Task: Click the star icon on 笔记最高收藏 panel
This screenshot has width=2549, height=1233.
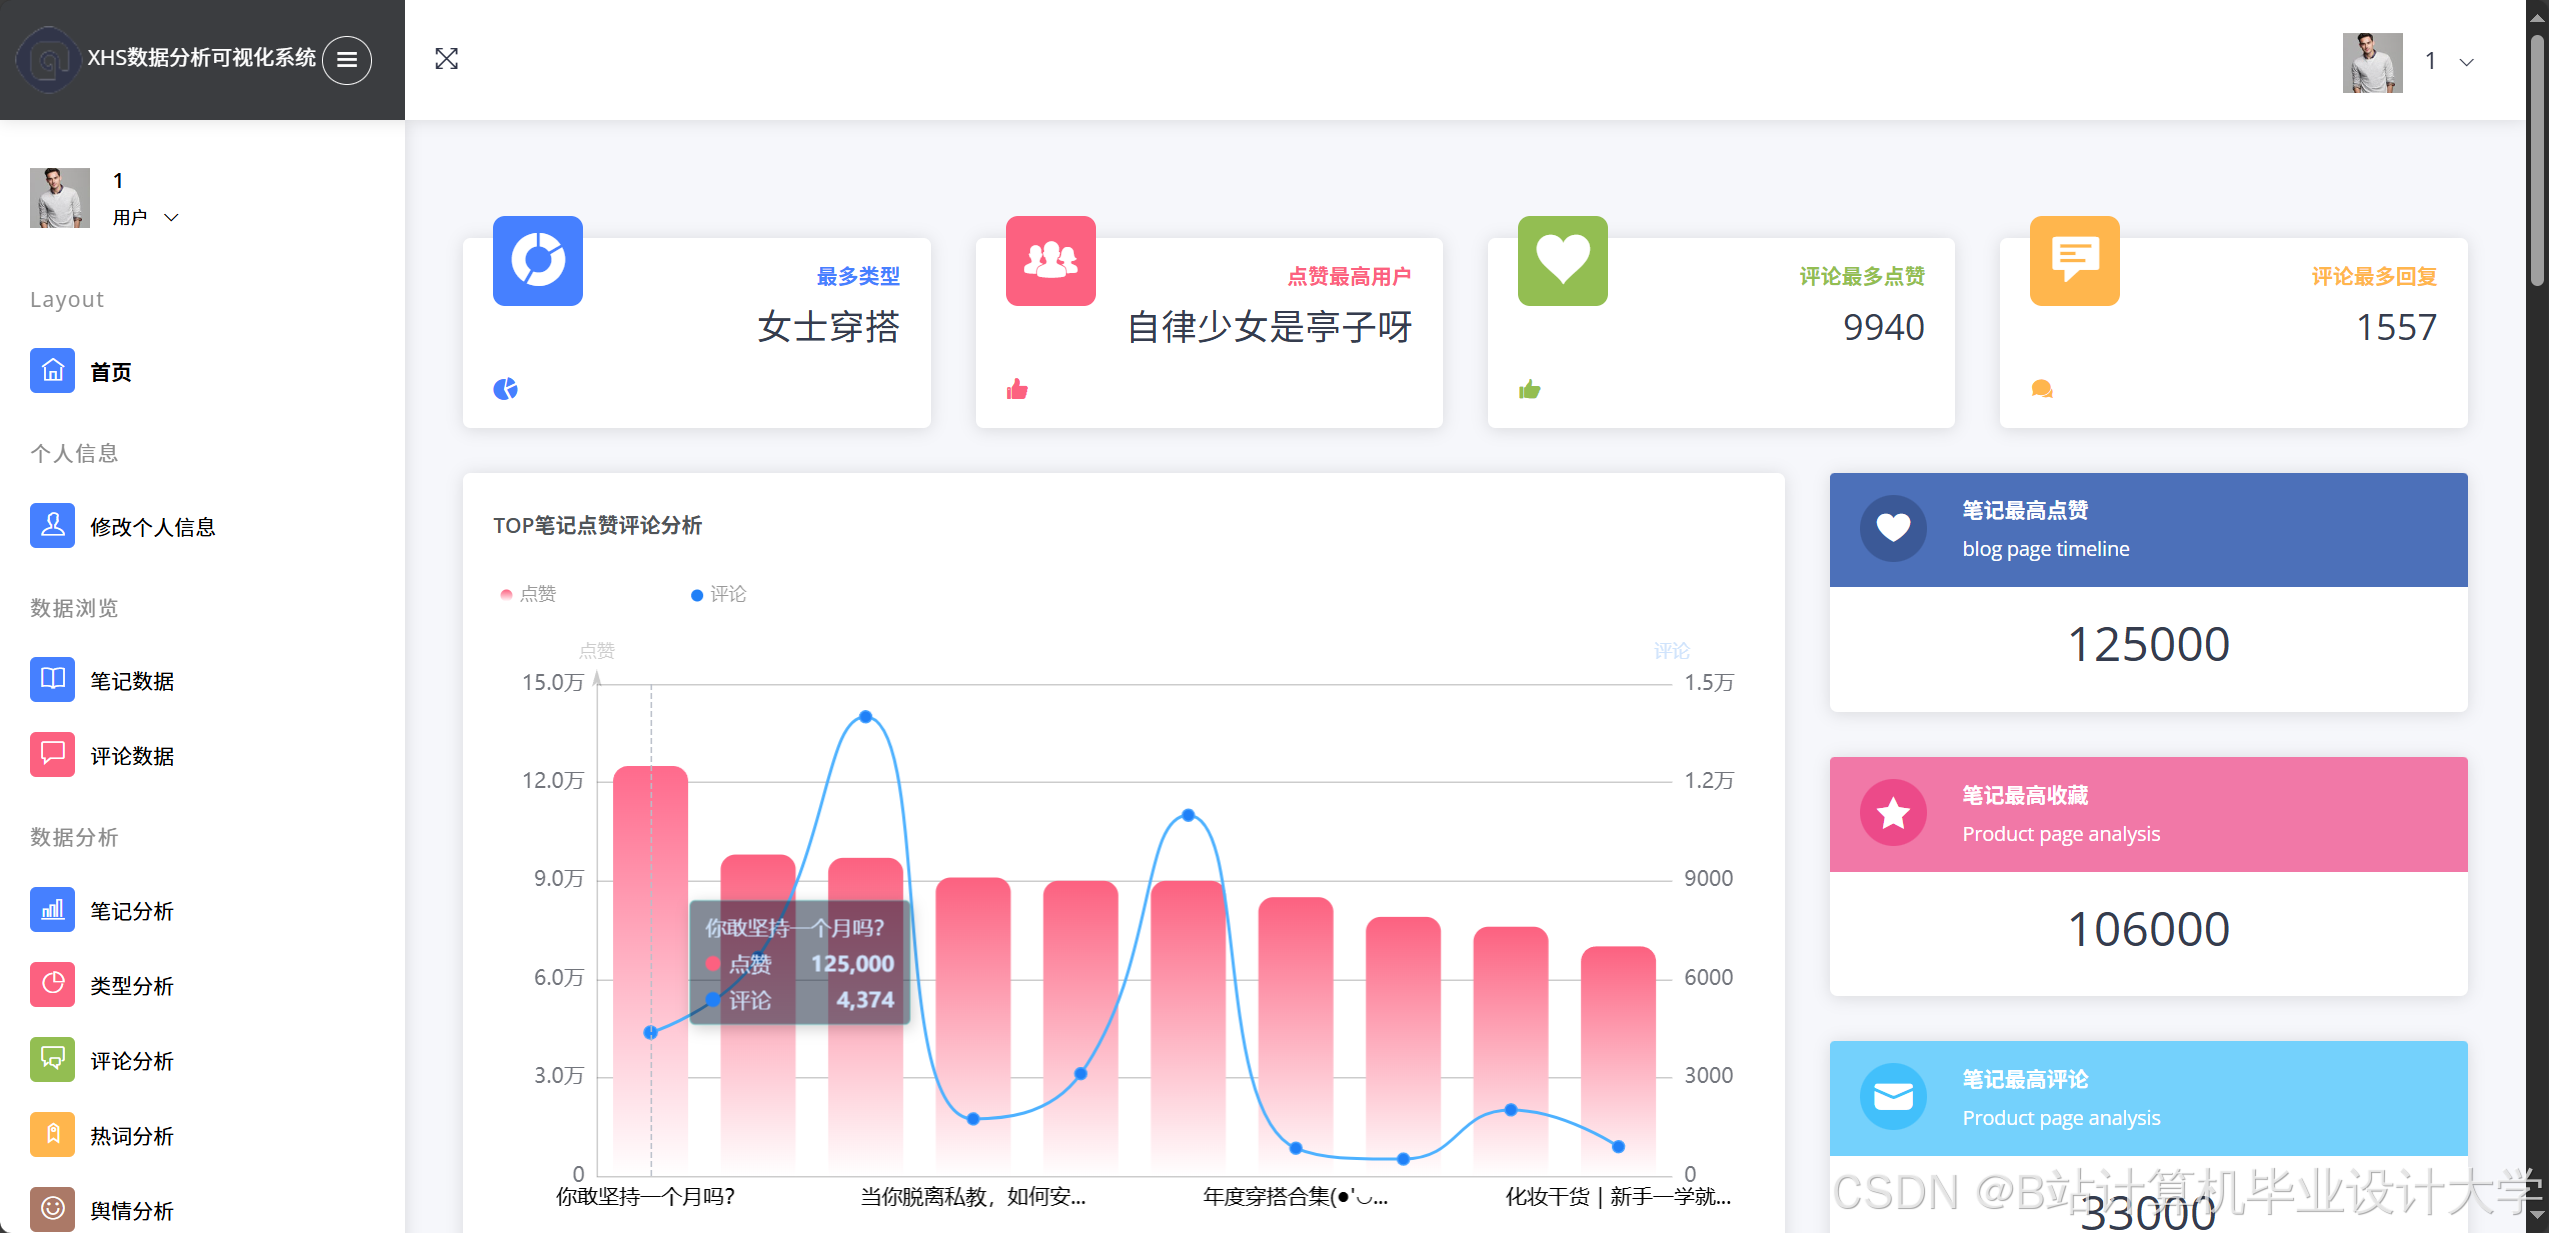Action: (x=1893, y=812)
